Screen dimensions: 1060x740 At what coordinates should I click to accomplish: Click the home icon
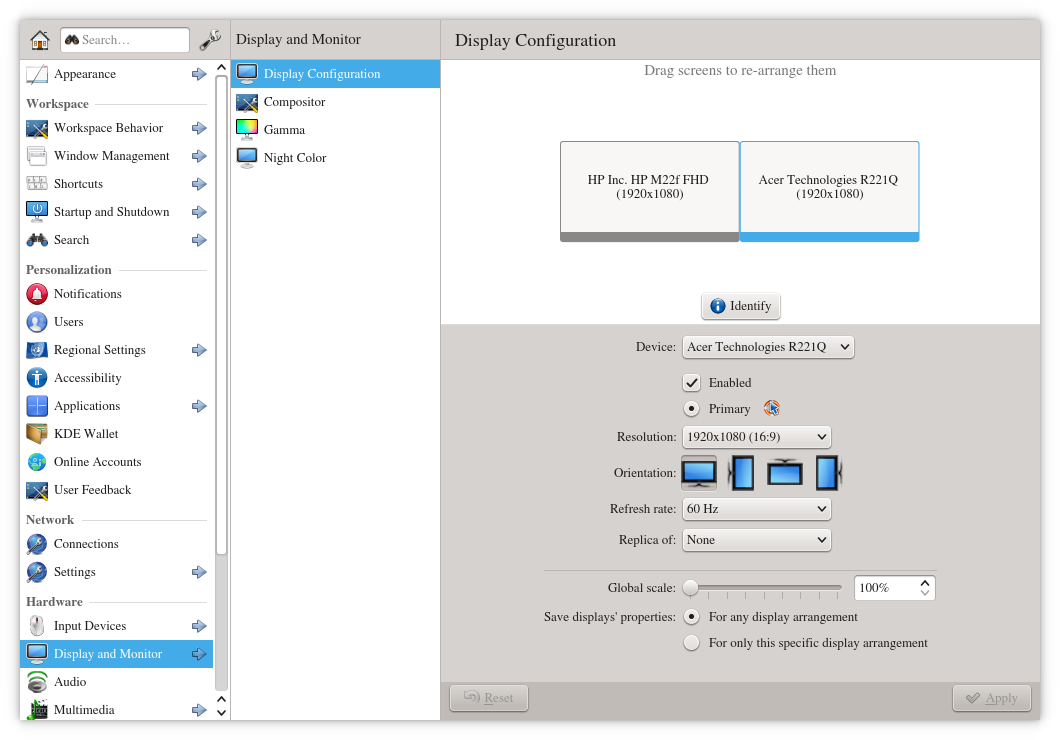pyautogui.click(x=40, y=40)
